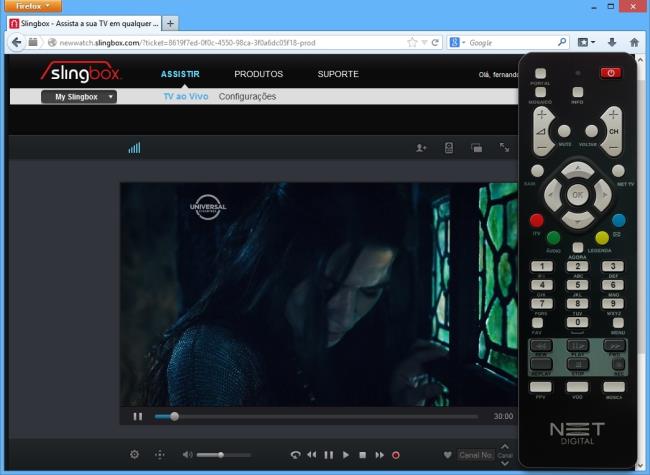Viewport: 650px width, 475px height.
Task: Click number 5 on remote keypad
Action: click(x=577, y=285)
